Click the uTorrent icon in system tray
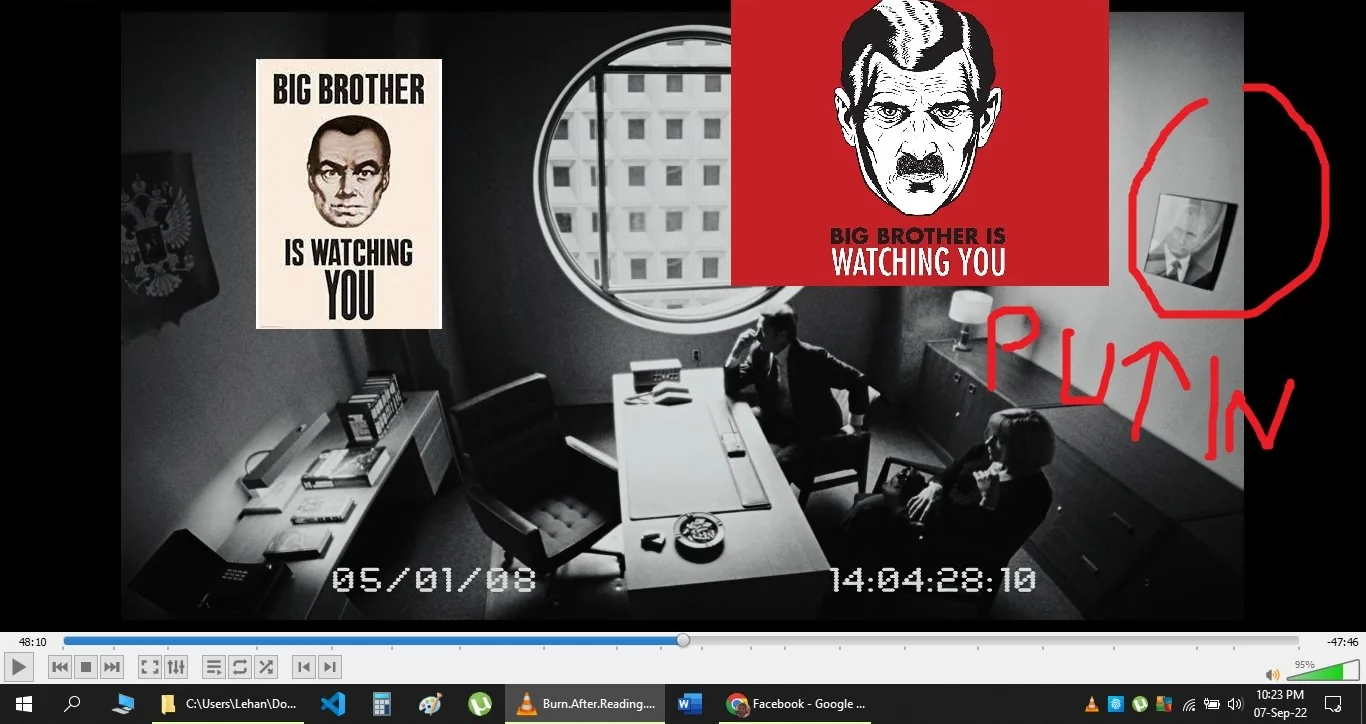 [1140, 704]
